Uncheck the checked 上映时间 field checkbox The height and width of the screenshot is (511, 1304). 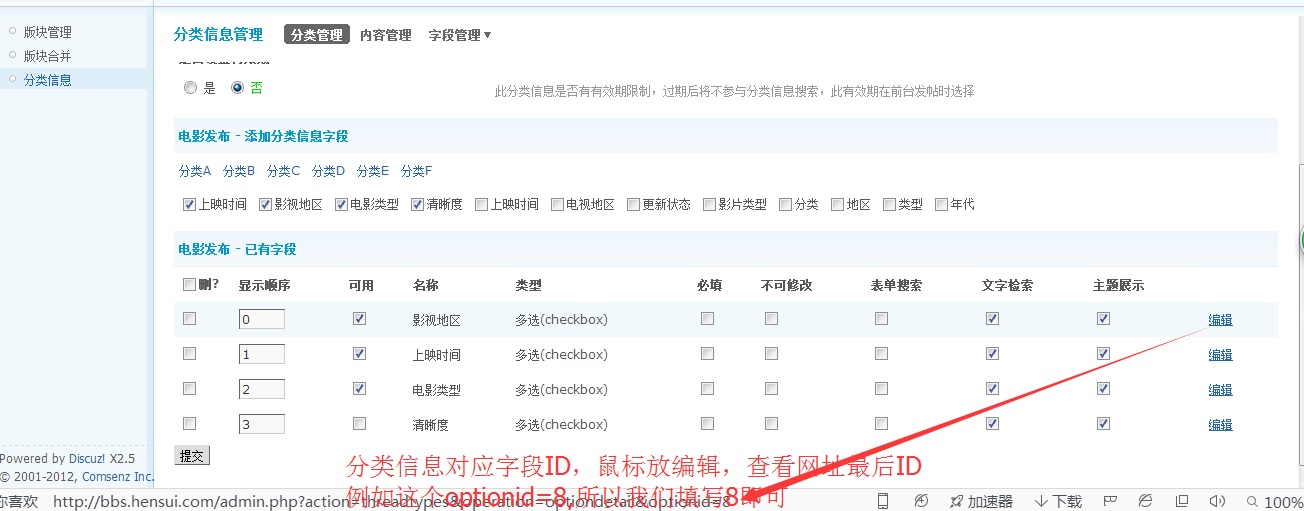(189, 204)
